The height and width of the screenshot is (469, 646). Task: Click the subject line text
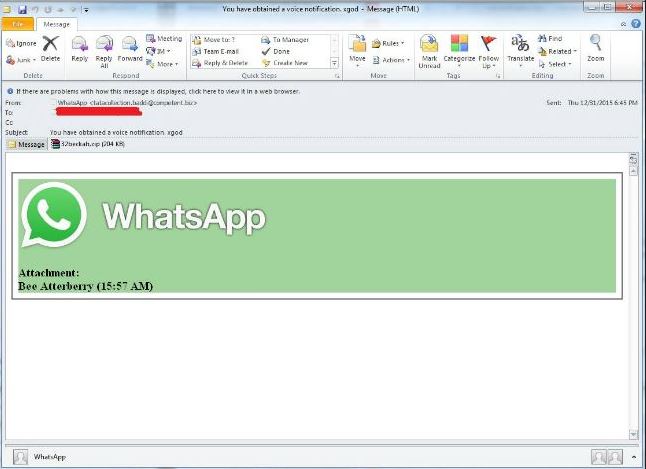(x=116, y=132)
